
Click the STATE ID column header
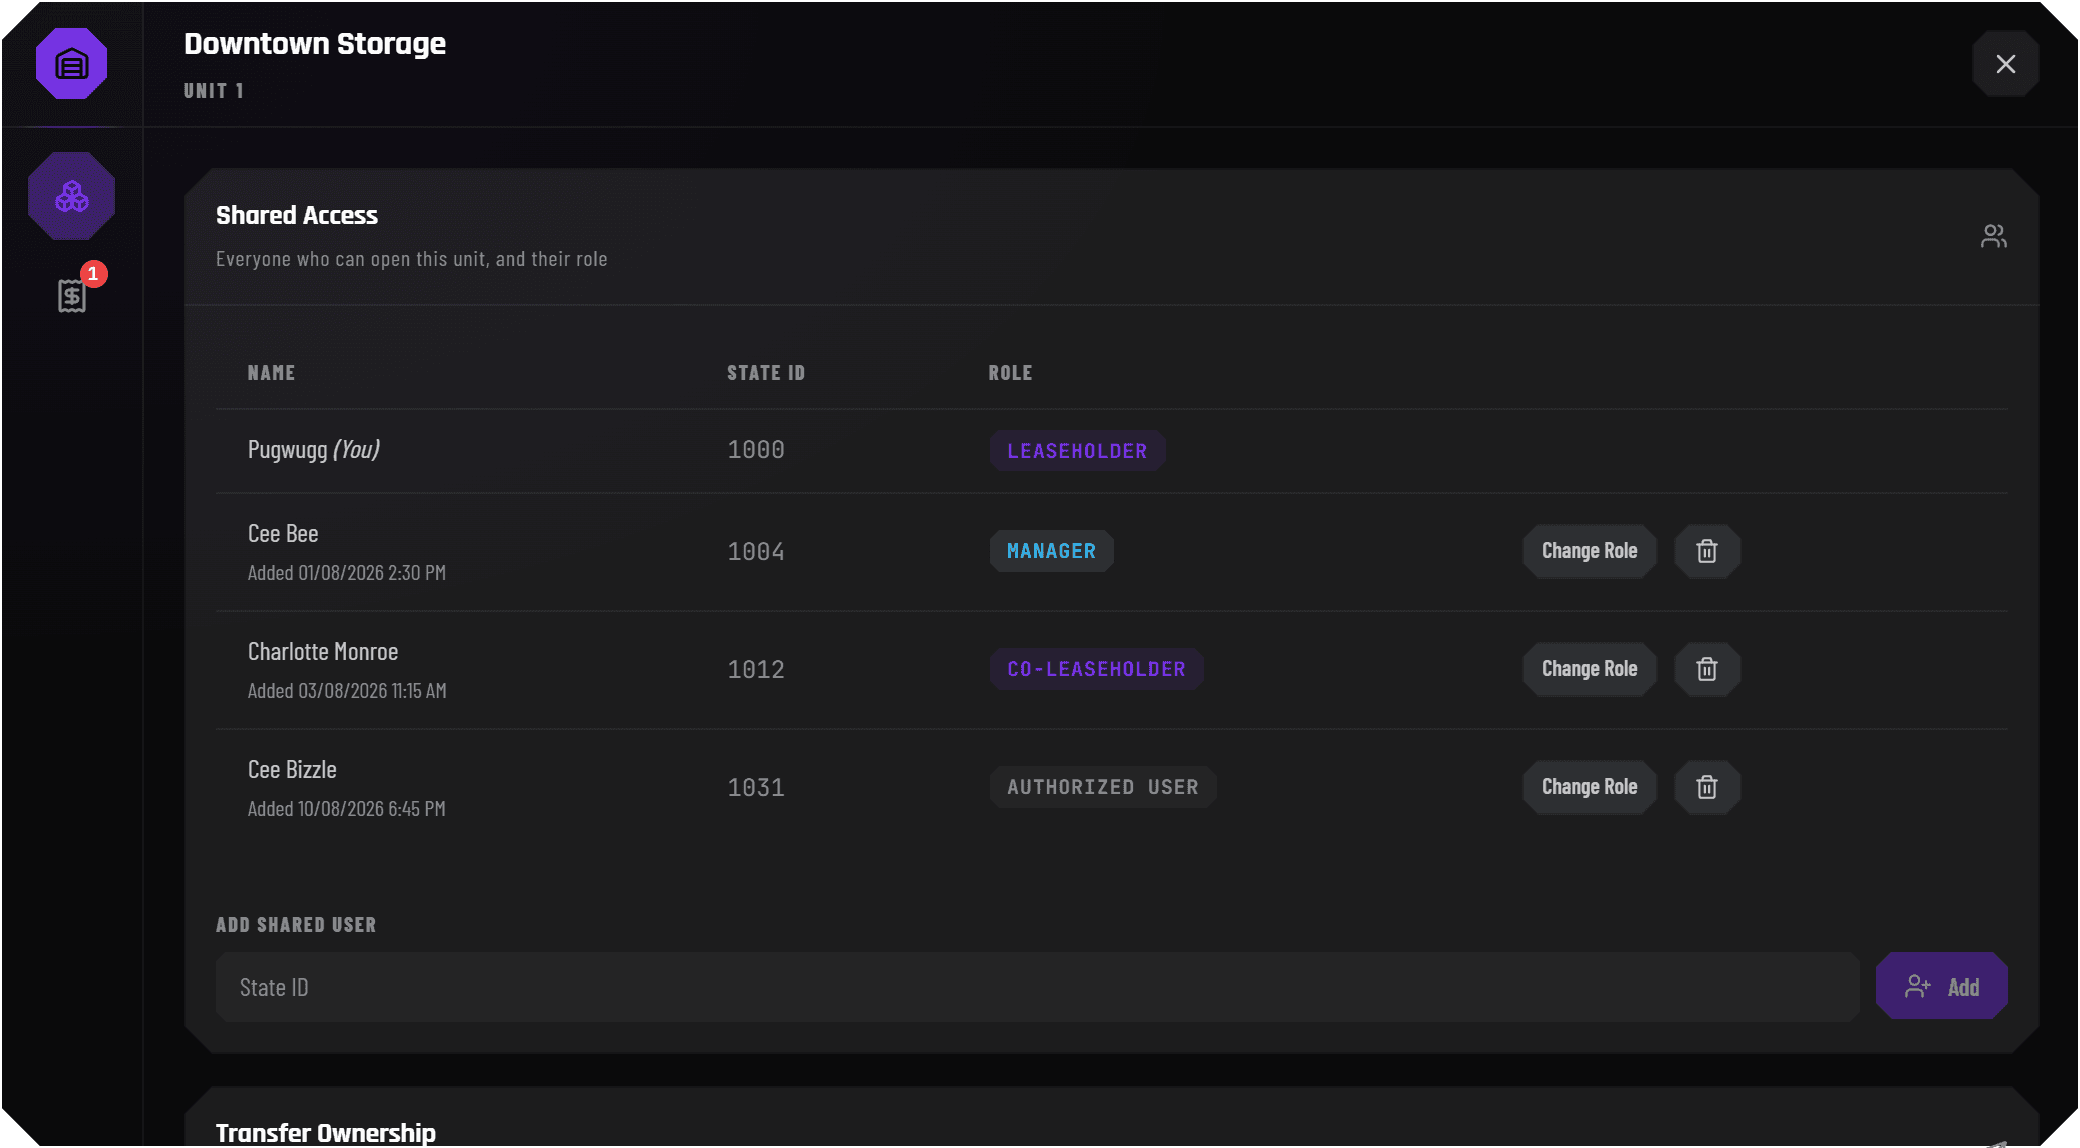(x=766, y=373)
